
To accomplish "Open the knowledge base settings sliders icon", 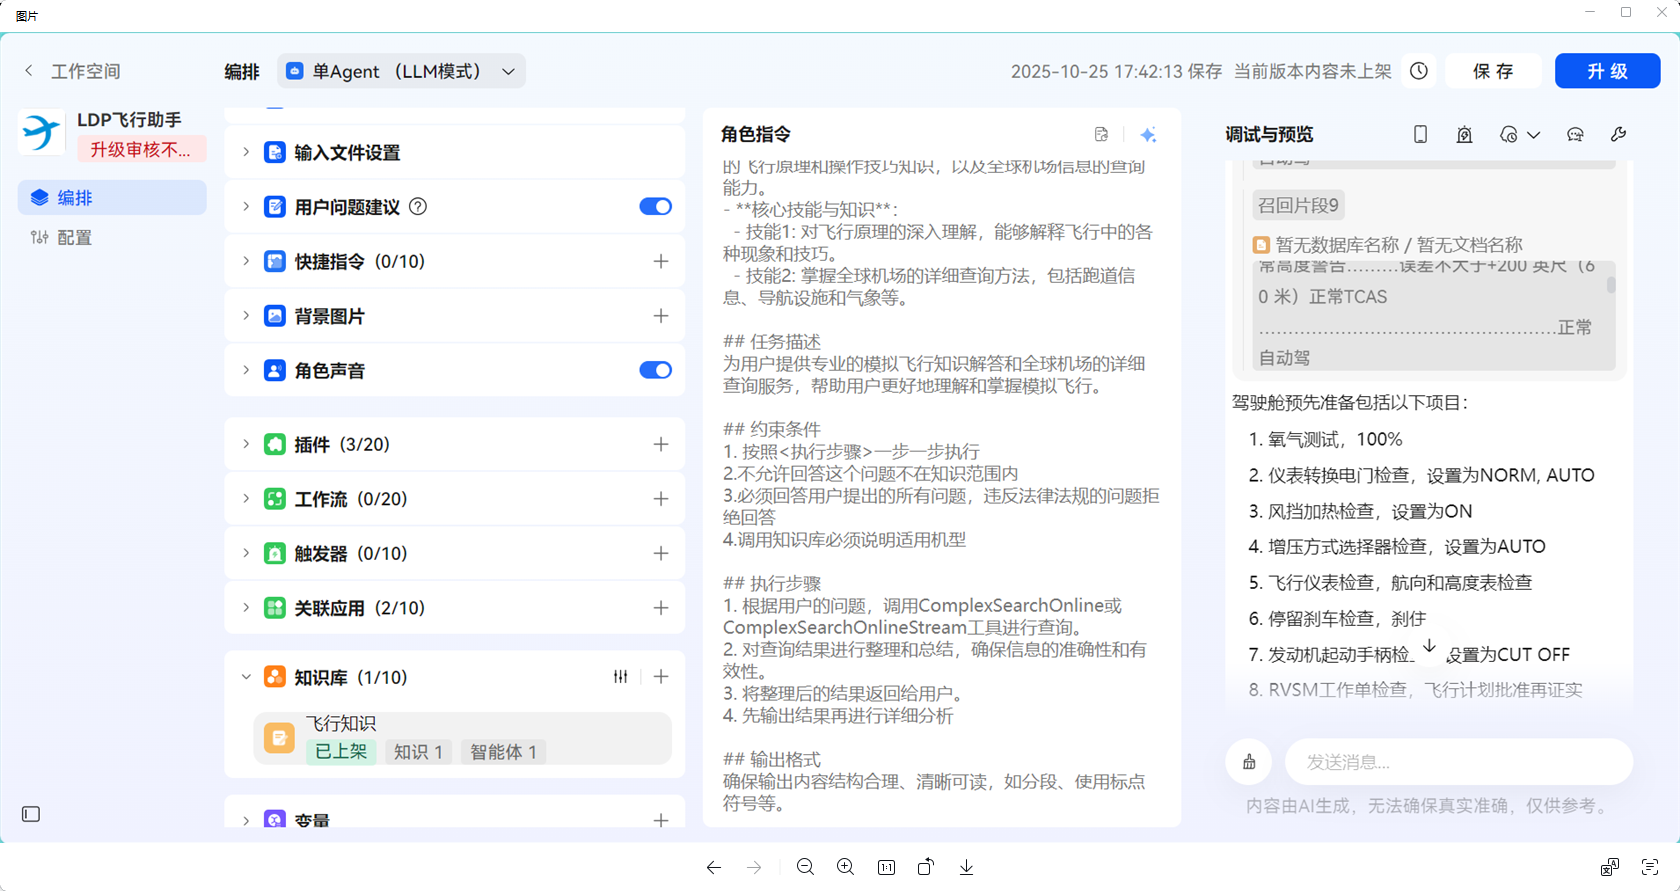I will tap(620, 677).
